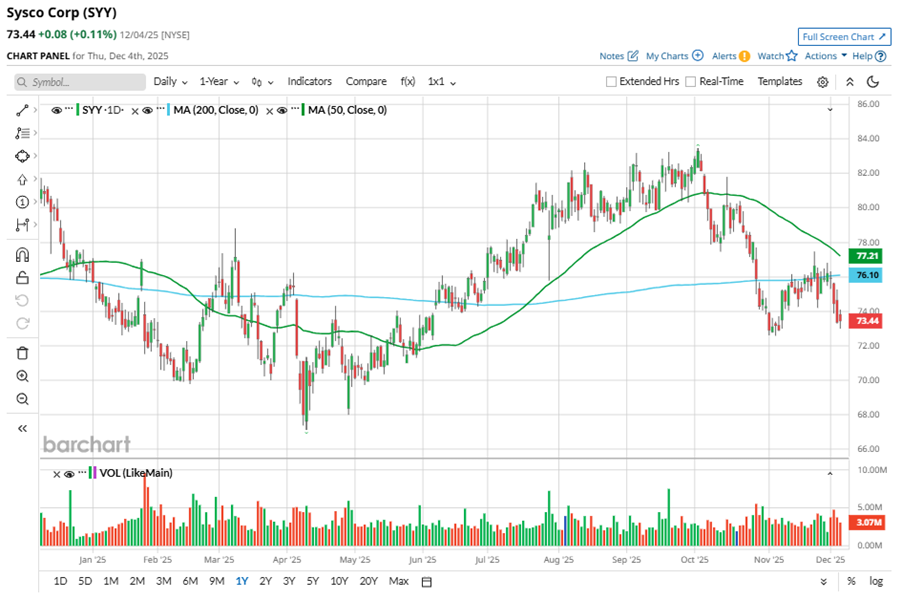Viewport: 902px width, 600px height.
Task: Open Alerts
Action: [x=731, y=56]
